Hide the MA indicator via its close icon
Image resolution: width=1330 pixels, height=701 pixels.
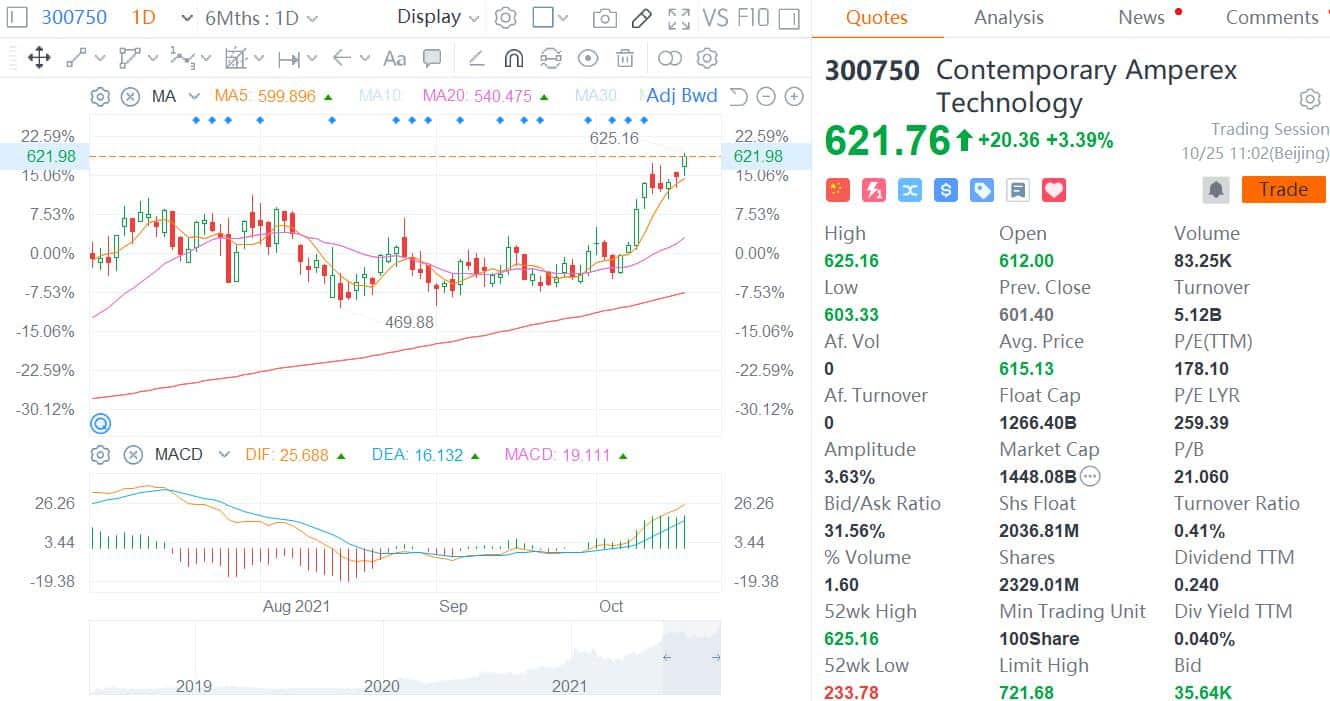(131, 96)
